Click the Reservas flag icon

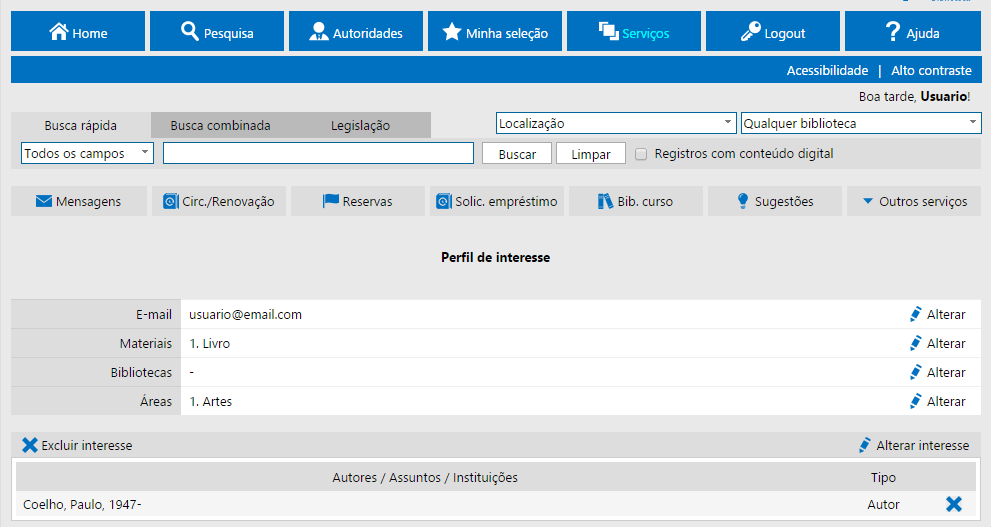pyautogui.click(x=331, y=201)
